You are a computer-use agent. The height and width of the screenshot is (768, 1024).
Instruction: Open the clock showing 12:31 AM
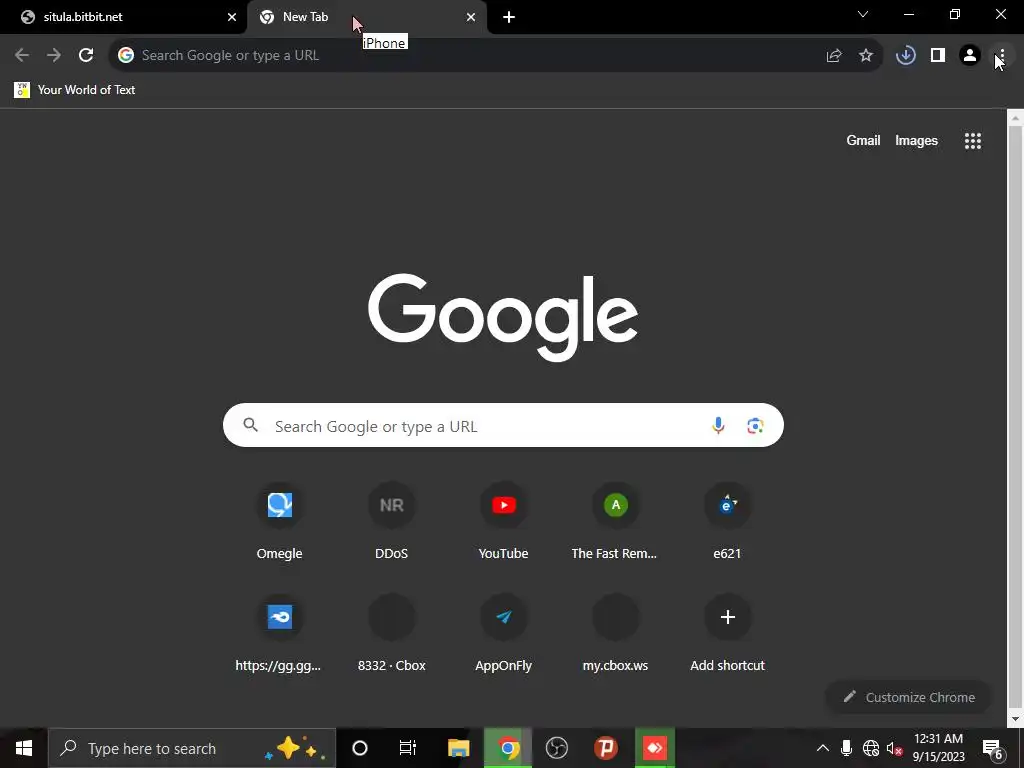(x=938, y=748)
